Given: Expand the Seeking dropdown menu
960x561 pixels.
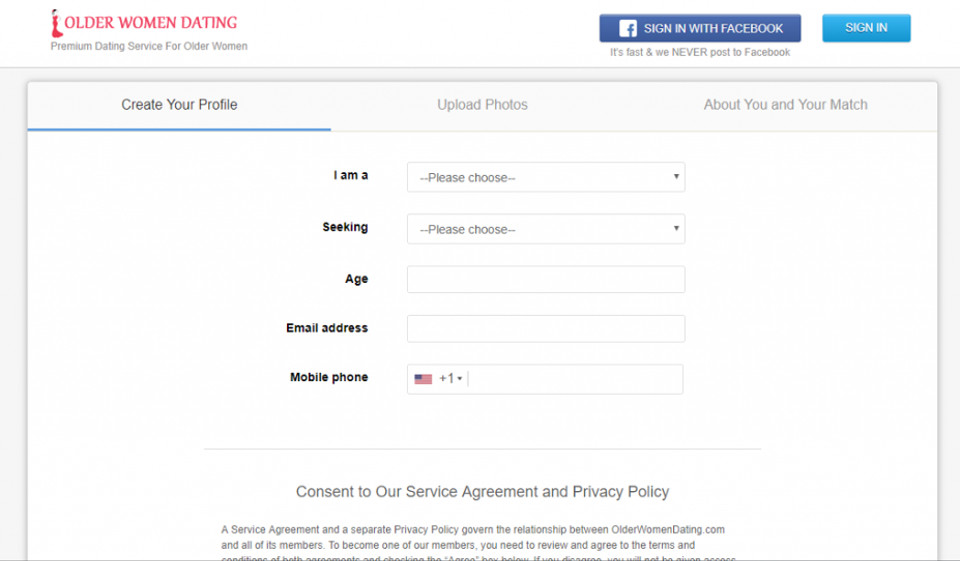Looking at the screenshot, I should (x=545, y=229).
